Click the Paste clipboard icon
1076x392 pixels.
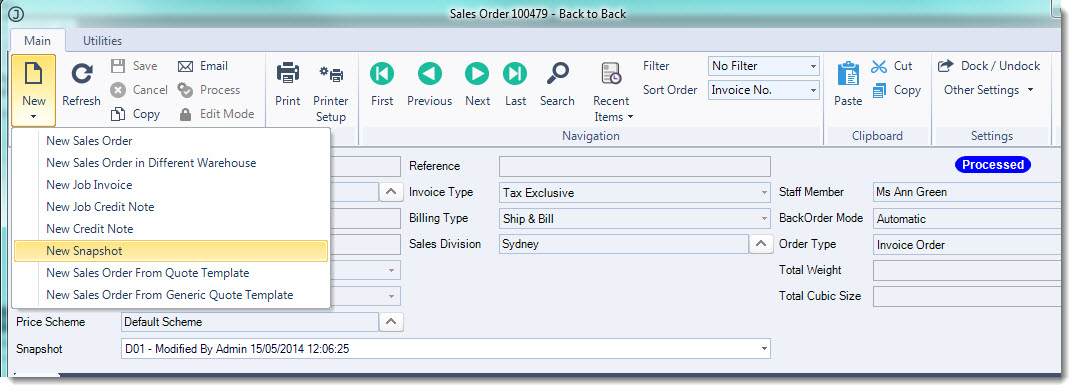(848, 73)
